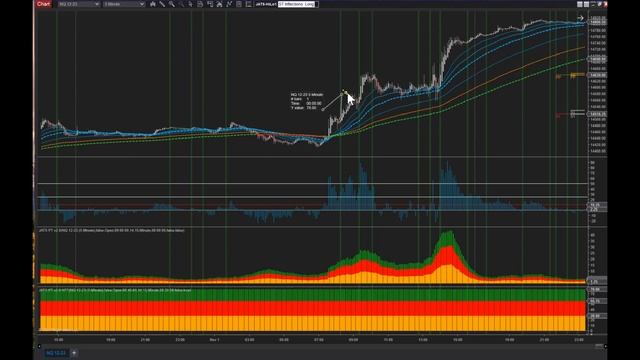Select the dimmed Zoom Out magnifier
Viewport: 640px width, 360px height.
click(x=181, y=4)
